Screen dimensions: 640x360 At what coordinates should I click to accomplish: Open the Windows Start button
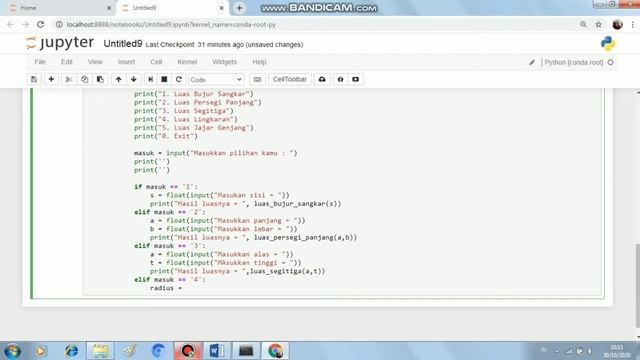pyautogui.click(x=12, y=351)
